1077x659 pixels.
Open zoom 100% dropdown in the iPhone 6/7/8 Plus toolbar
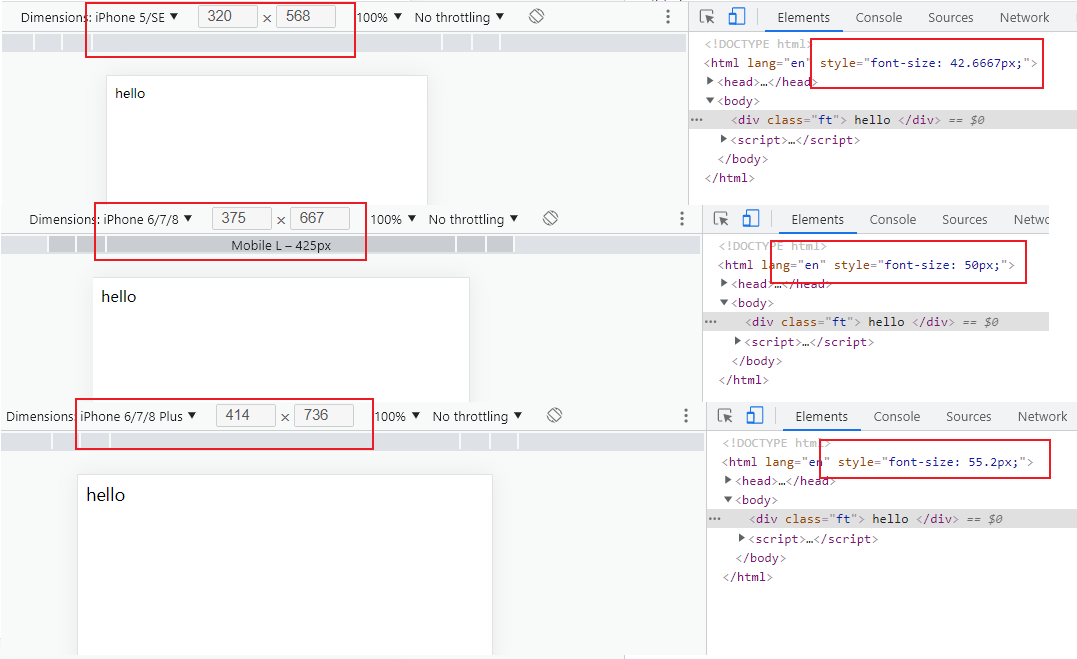pos(397,416)
